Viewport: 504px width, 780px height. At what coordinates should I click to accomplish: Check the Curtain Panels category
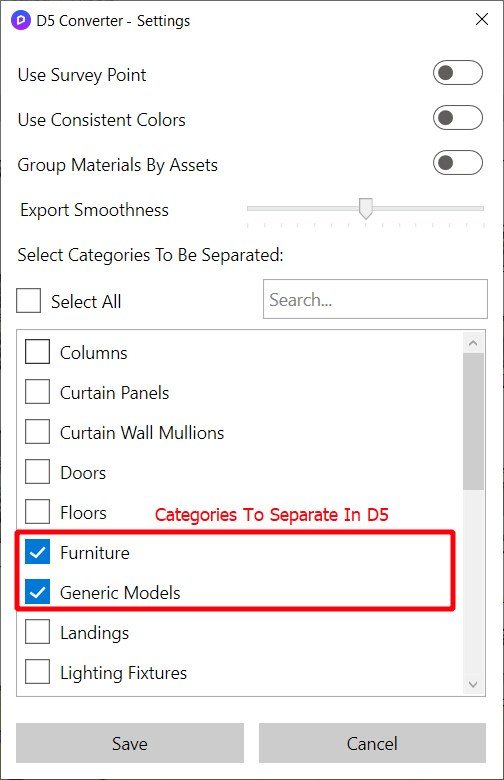[x=37, y=391]
